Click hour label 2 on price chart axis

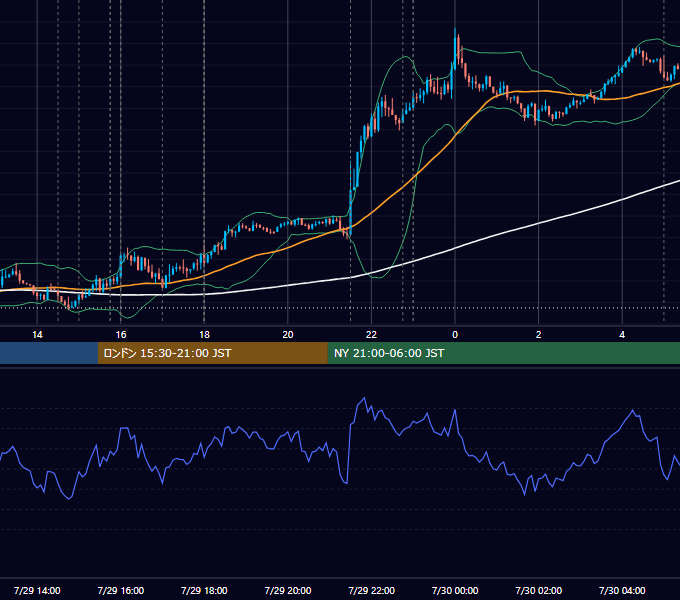click(x=538, y=335)
